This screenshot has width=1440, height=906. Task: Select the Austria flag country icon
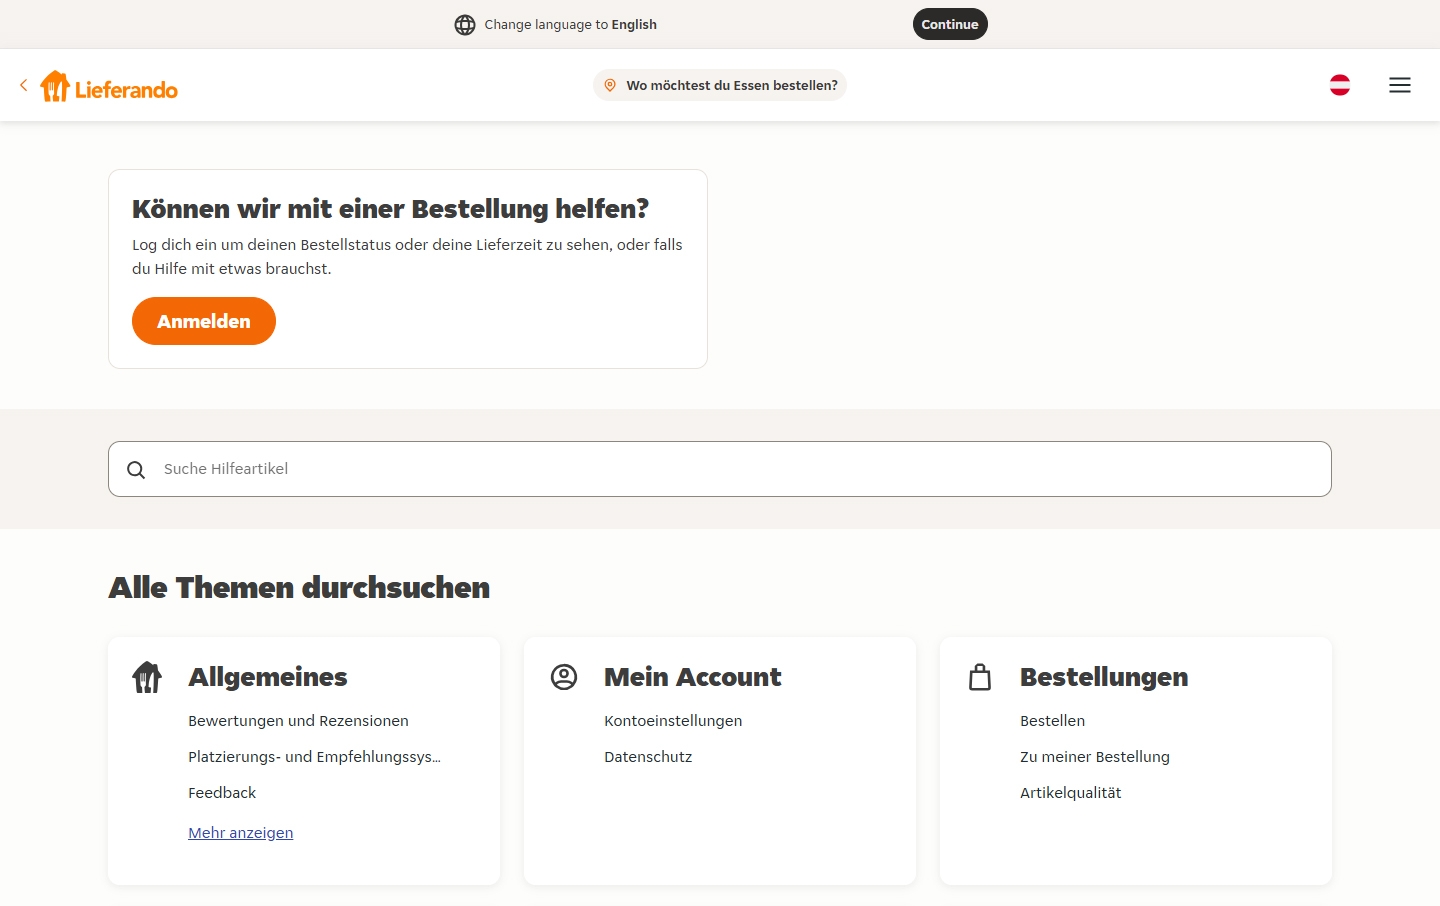point(1339,86)
